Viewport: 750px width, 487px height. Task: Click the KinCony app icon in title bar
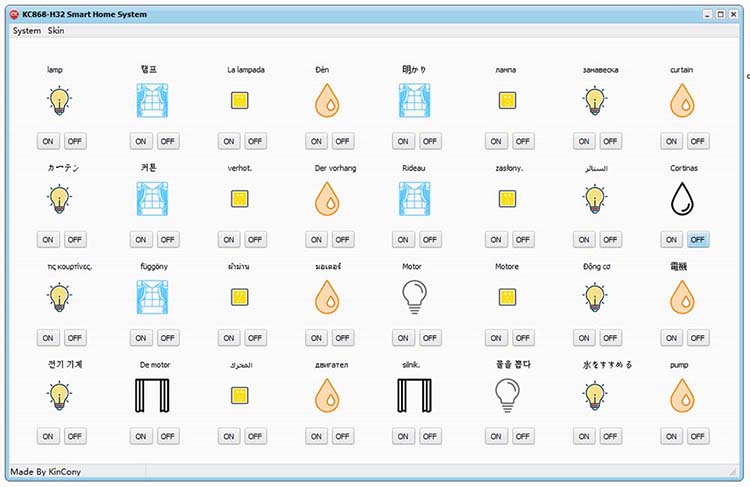pyautogui.click(x=14, y=14)
